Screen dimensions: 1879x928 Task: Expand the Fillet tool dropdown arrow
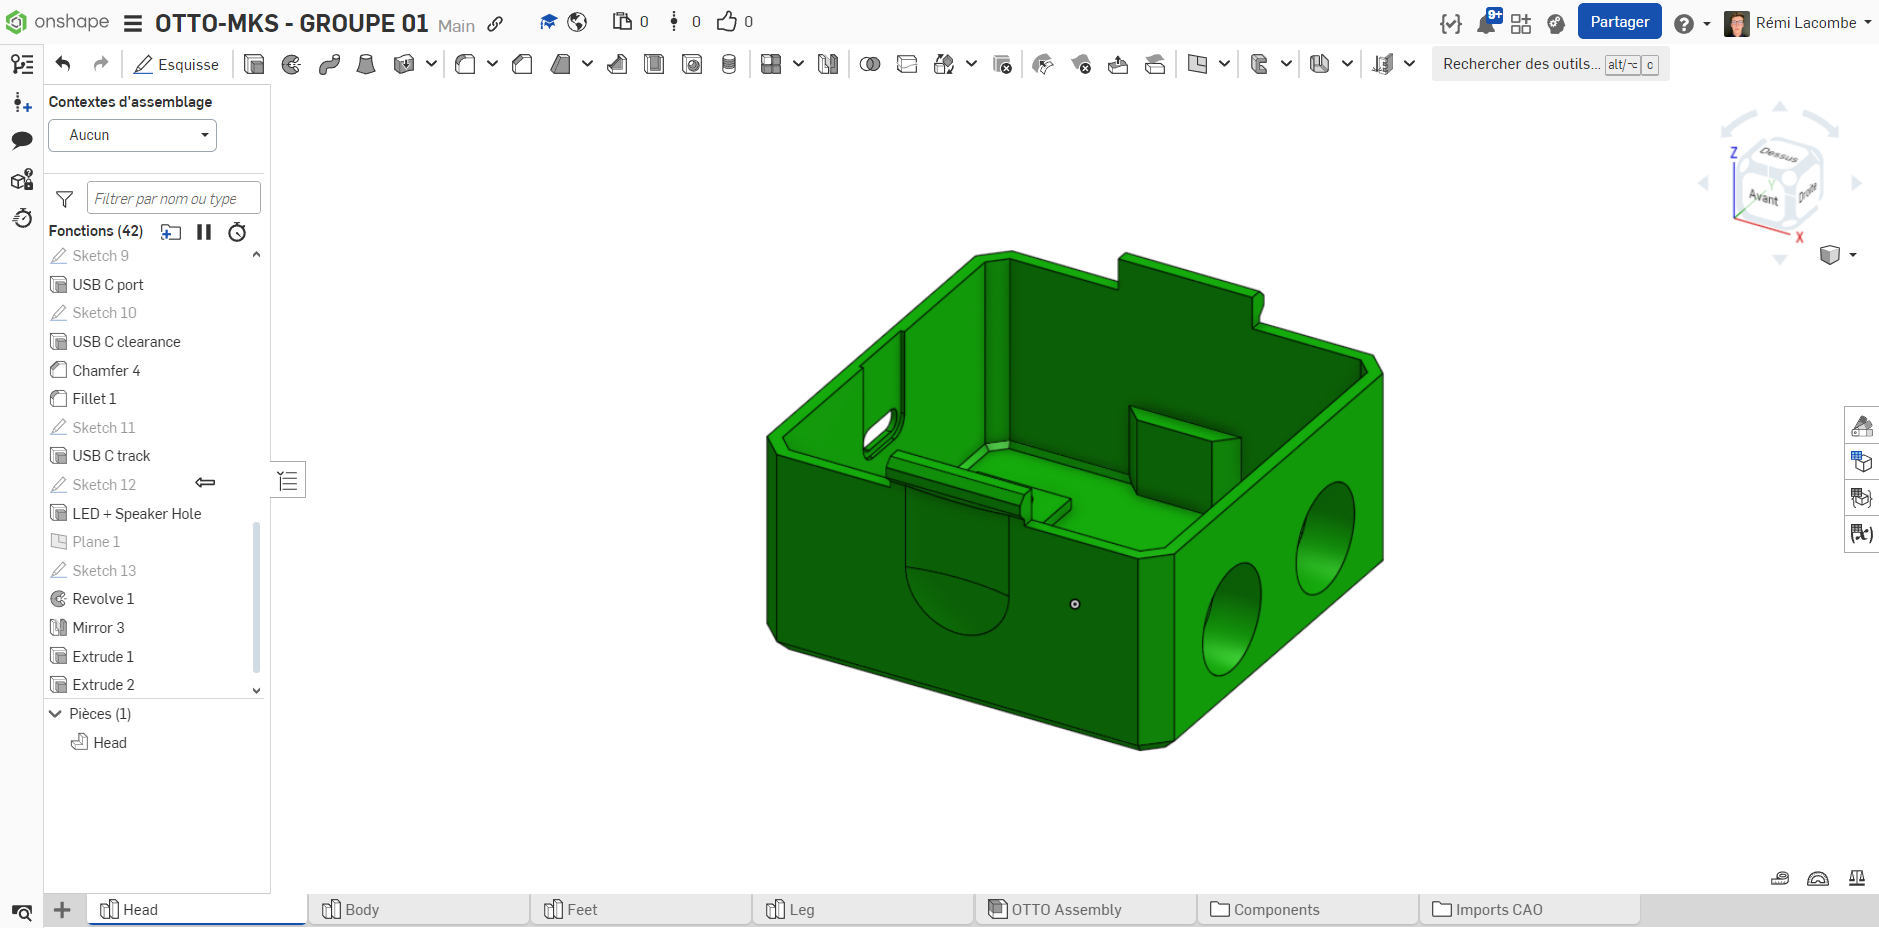click(x=492, y=64)
